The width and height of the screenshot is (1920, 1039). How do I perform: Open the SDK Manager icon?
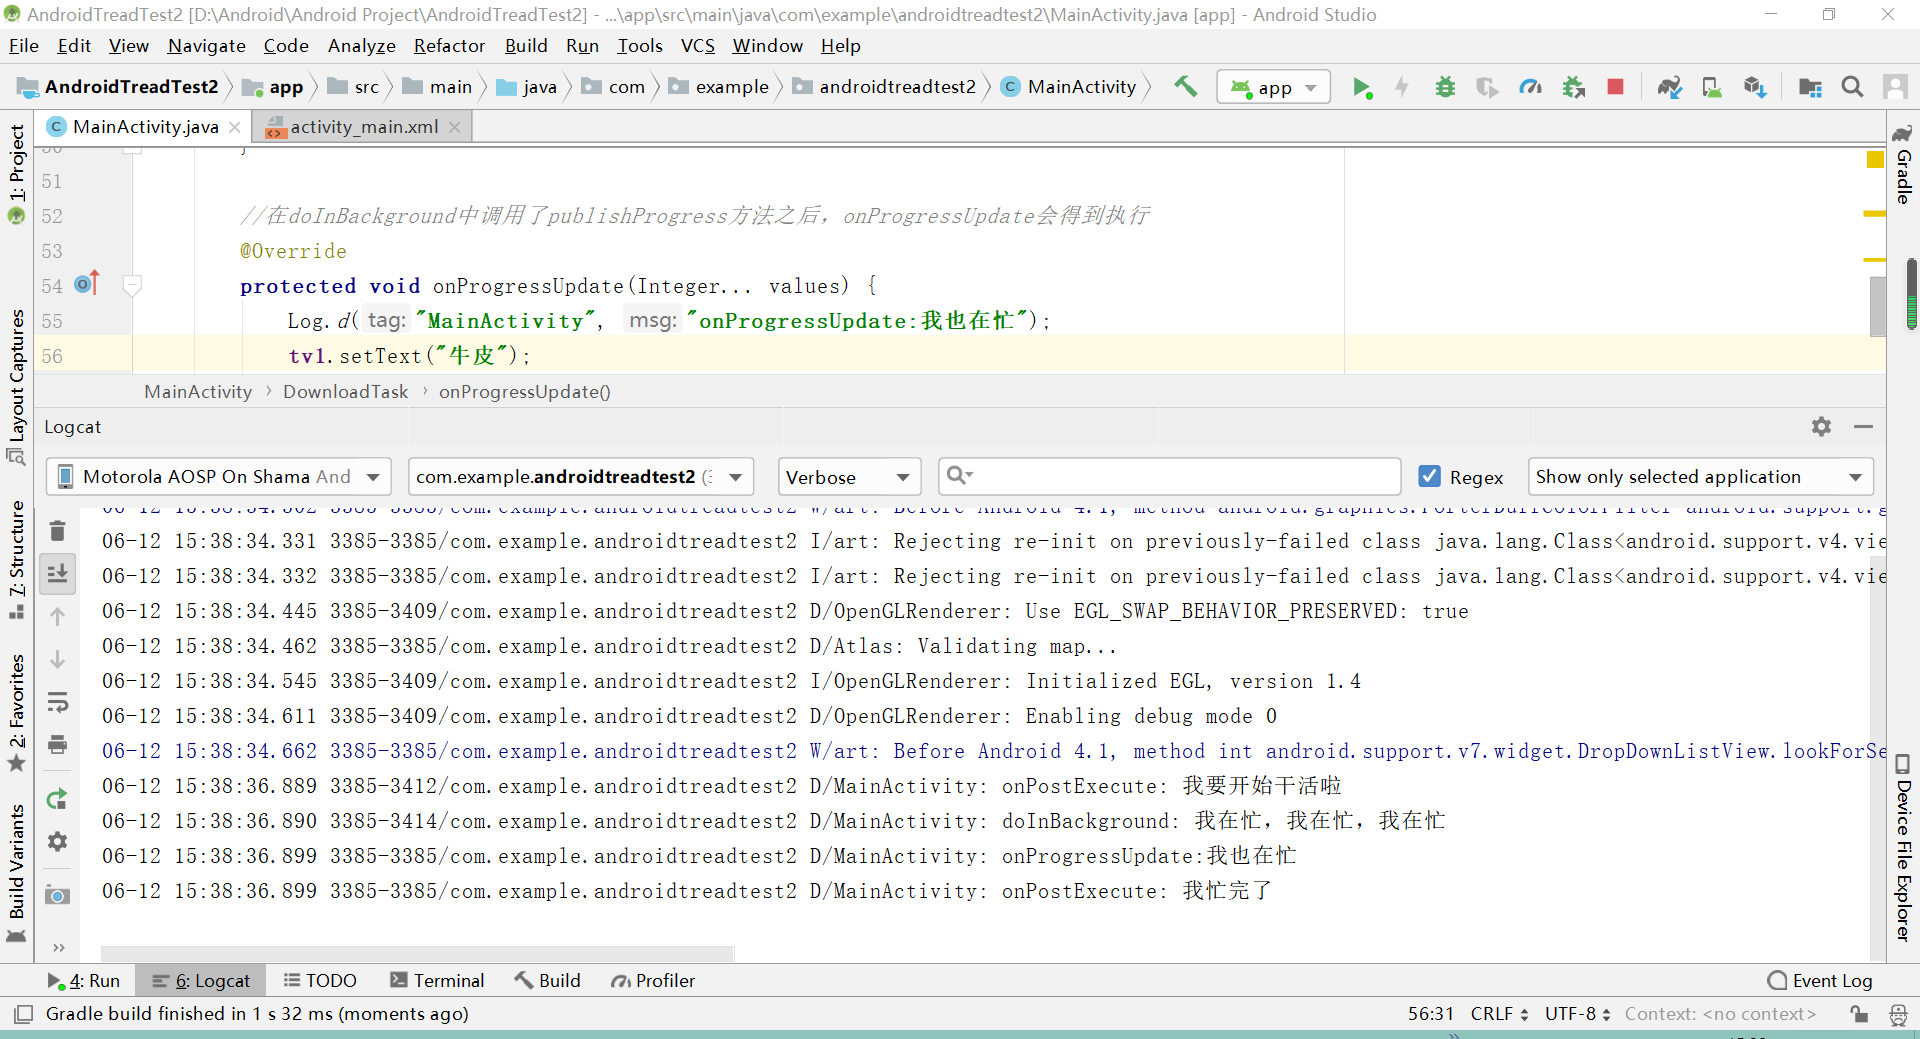pos(1755,87)
